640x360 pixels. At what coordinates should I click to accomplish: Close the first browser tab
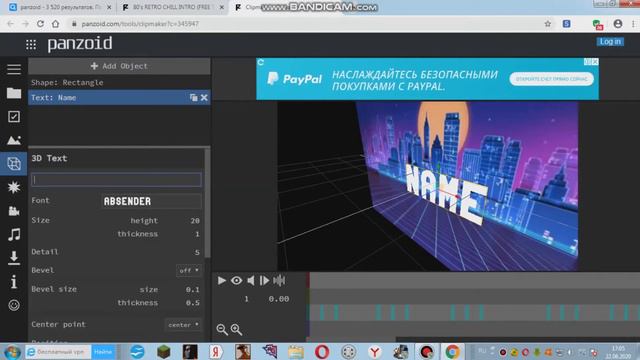(109, 7)
